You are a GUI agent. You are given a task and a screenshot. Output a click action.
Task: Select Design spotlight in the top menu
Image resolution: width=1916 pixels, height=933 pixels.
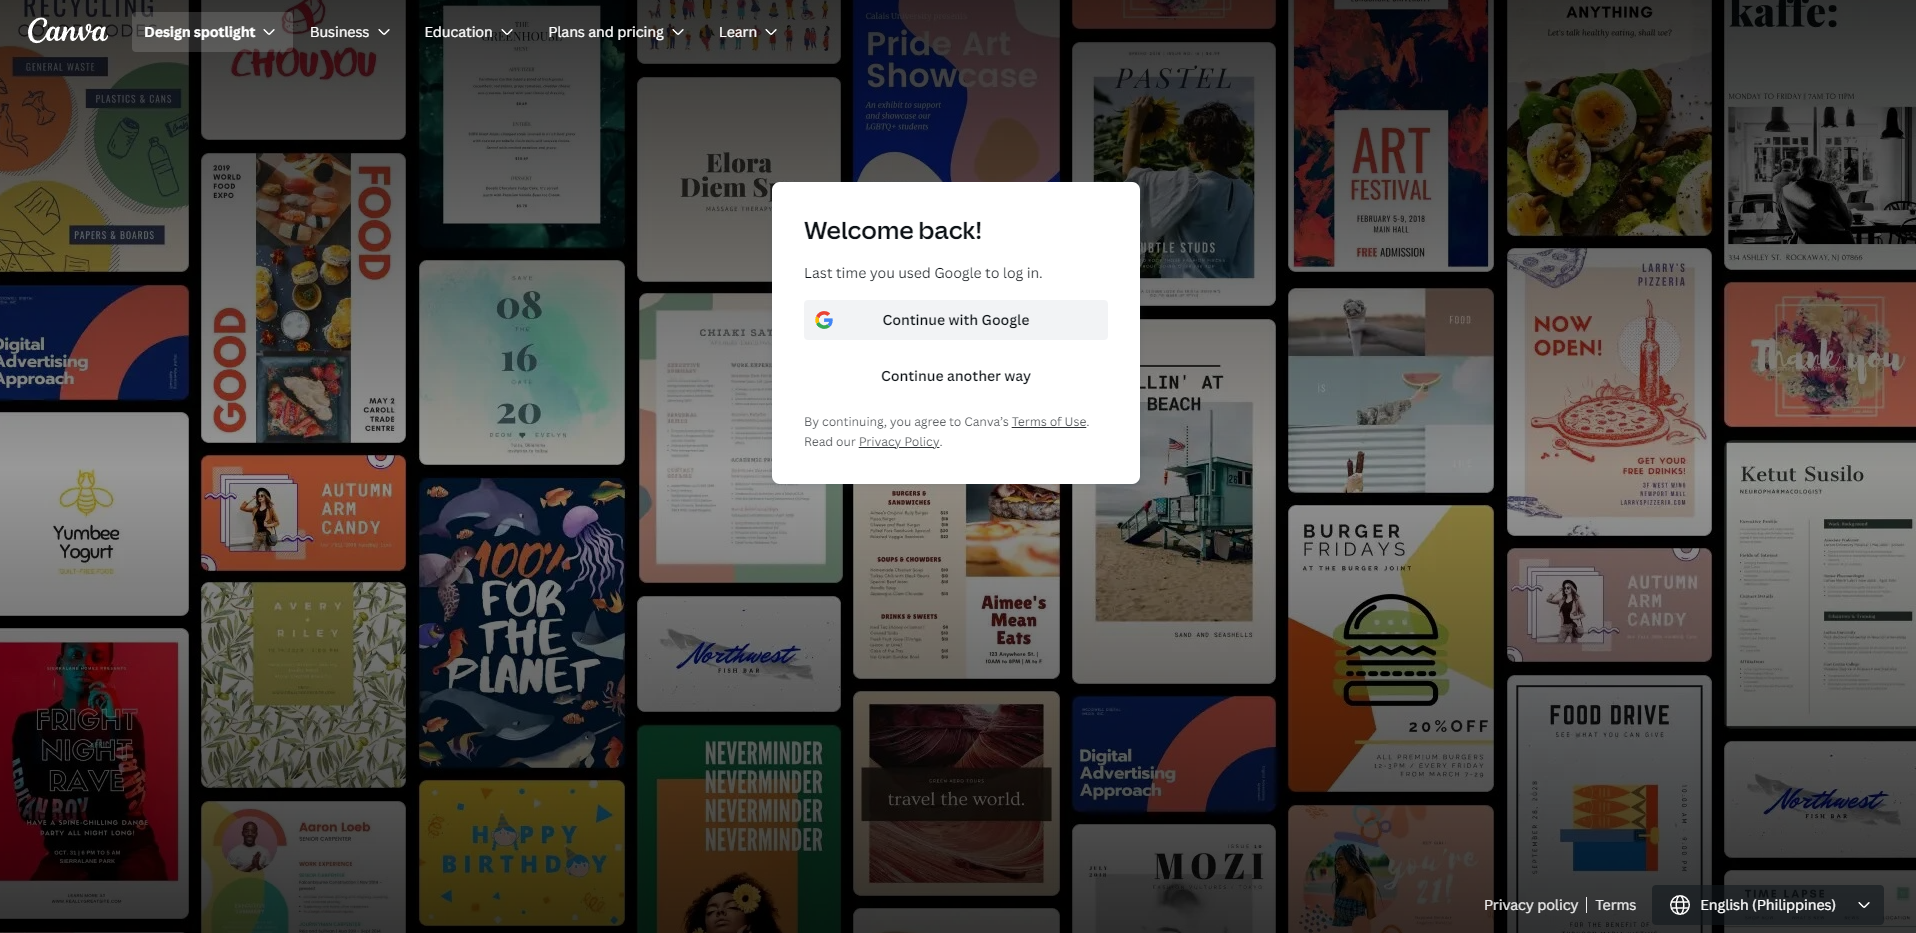pos(198,31)
